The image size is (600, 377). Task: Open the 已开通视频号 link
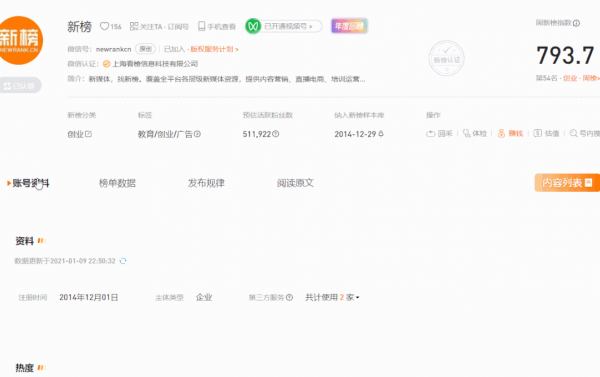click(x=288, y=26)
